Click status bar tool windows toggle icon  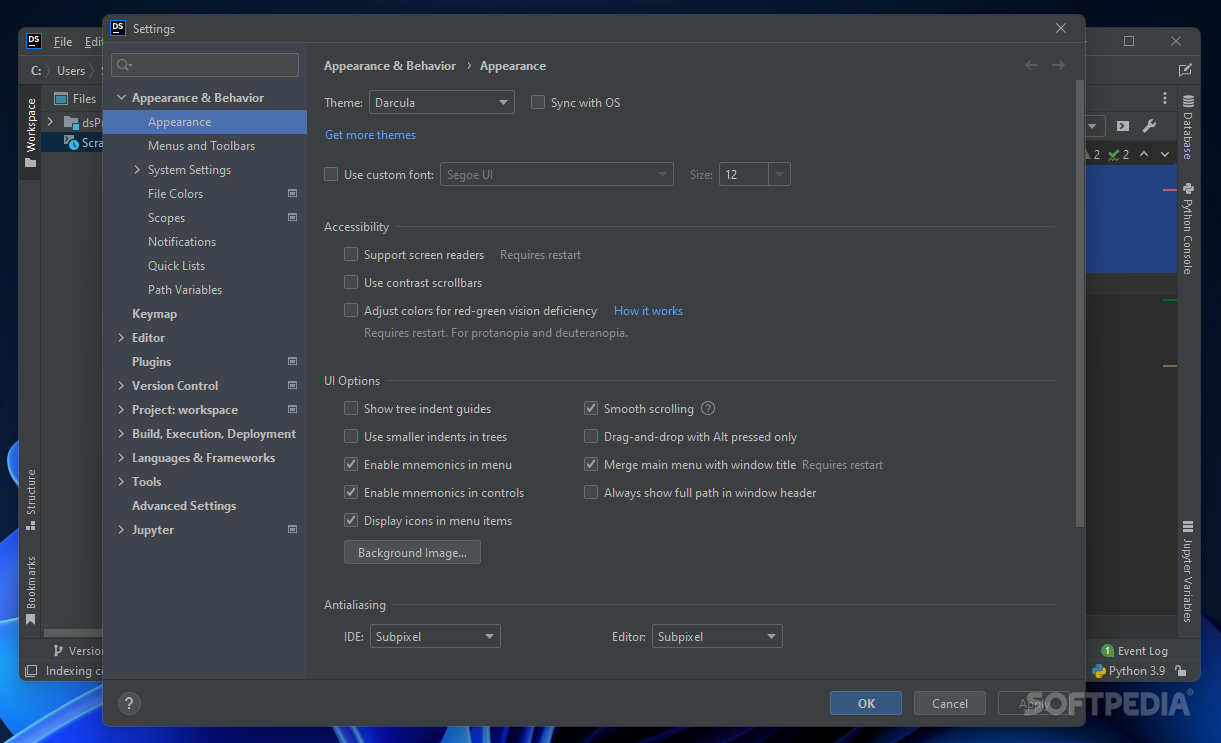pyautogui.click(x=31, y=671)
